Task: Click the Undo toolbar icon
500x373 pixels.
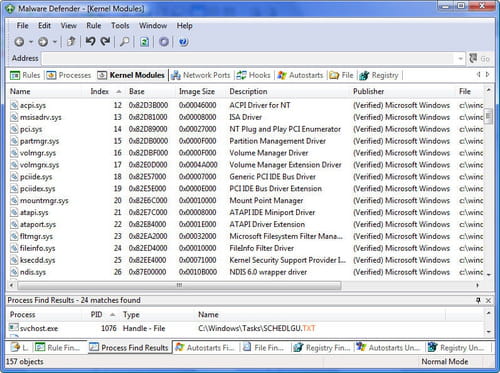Action: pos(90,41)
